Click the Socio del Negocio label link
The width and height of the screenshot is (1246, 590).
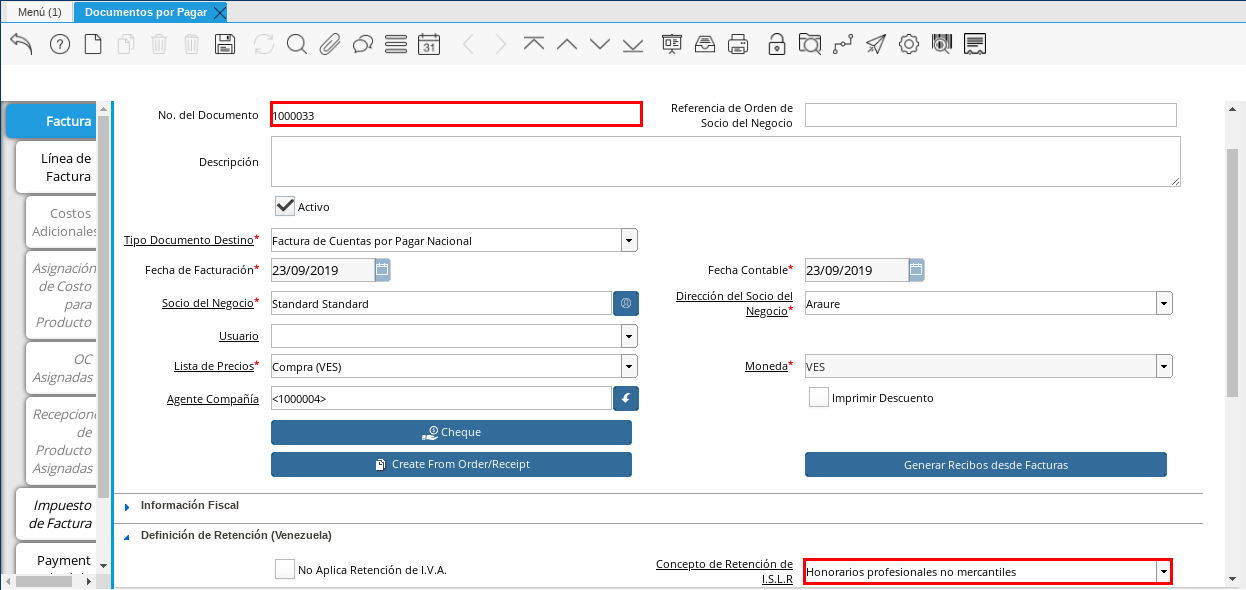pos(208,303)
